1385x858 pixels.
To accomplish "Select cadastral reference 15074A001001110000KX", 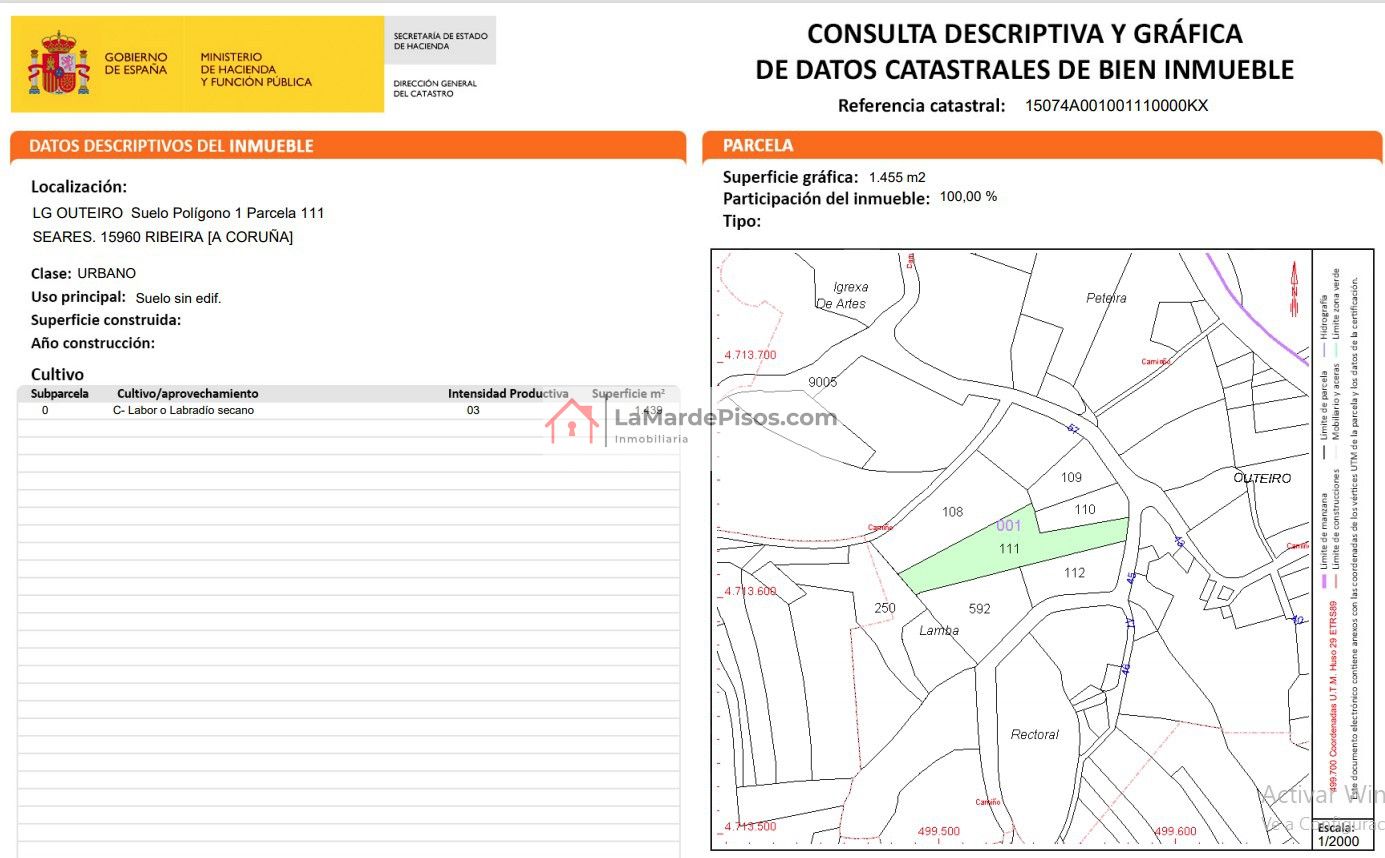I will (x=1116, y=105).
